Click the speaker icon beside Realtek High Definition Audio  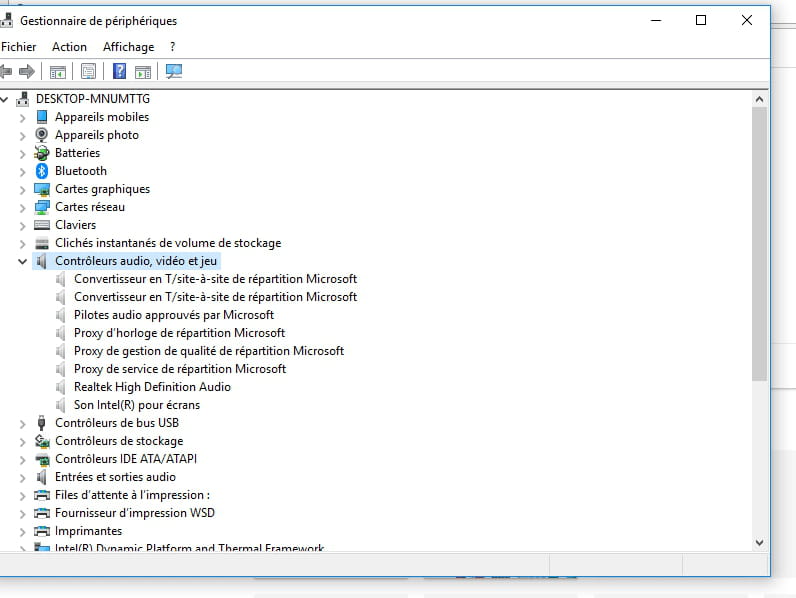coord(60,387)
